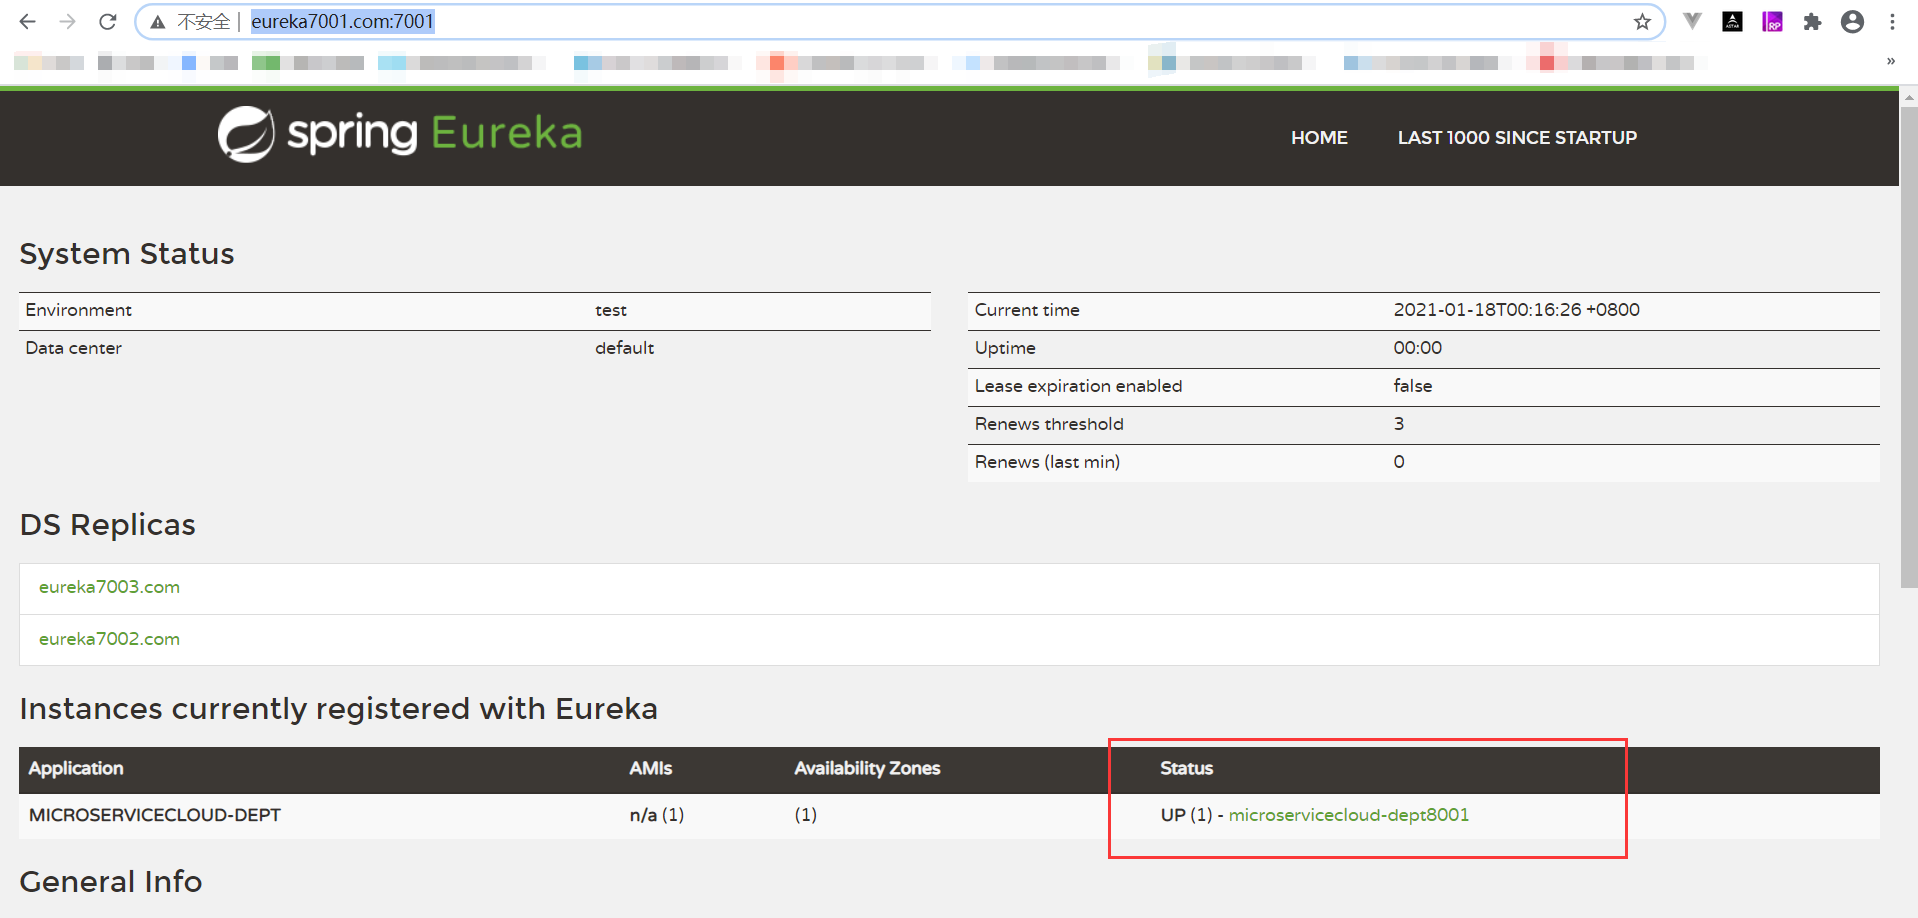Click the lease expiration value 'false'
Screen dimensions: 1918x918
click(x=1412, y=386)
